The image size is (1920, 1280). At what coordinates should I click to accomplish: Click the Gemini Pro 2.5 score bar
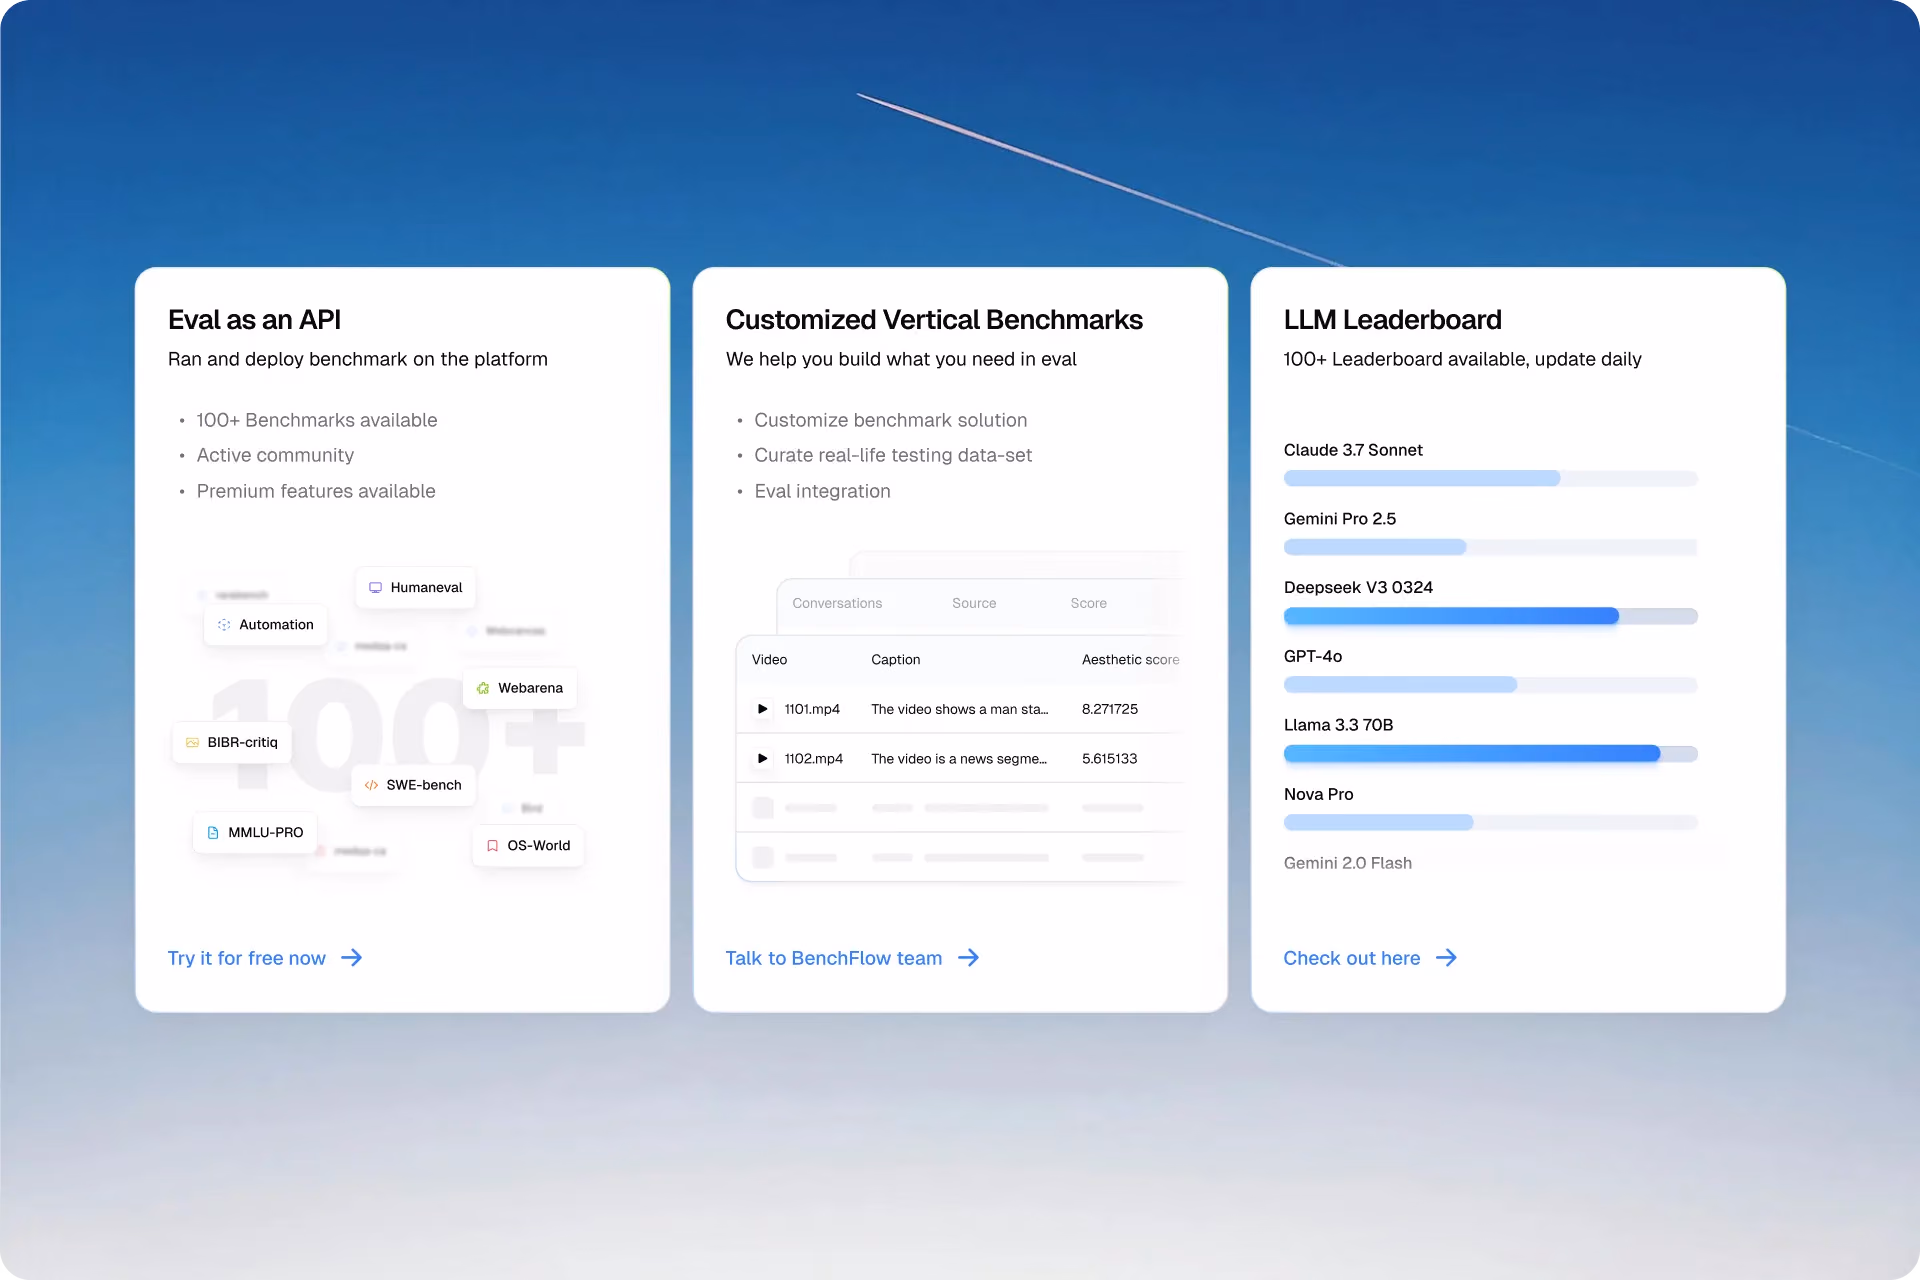tap(1490, 547)
